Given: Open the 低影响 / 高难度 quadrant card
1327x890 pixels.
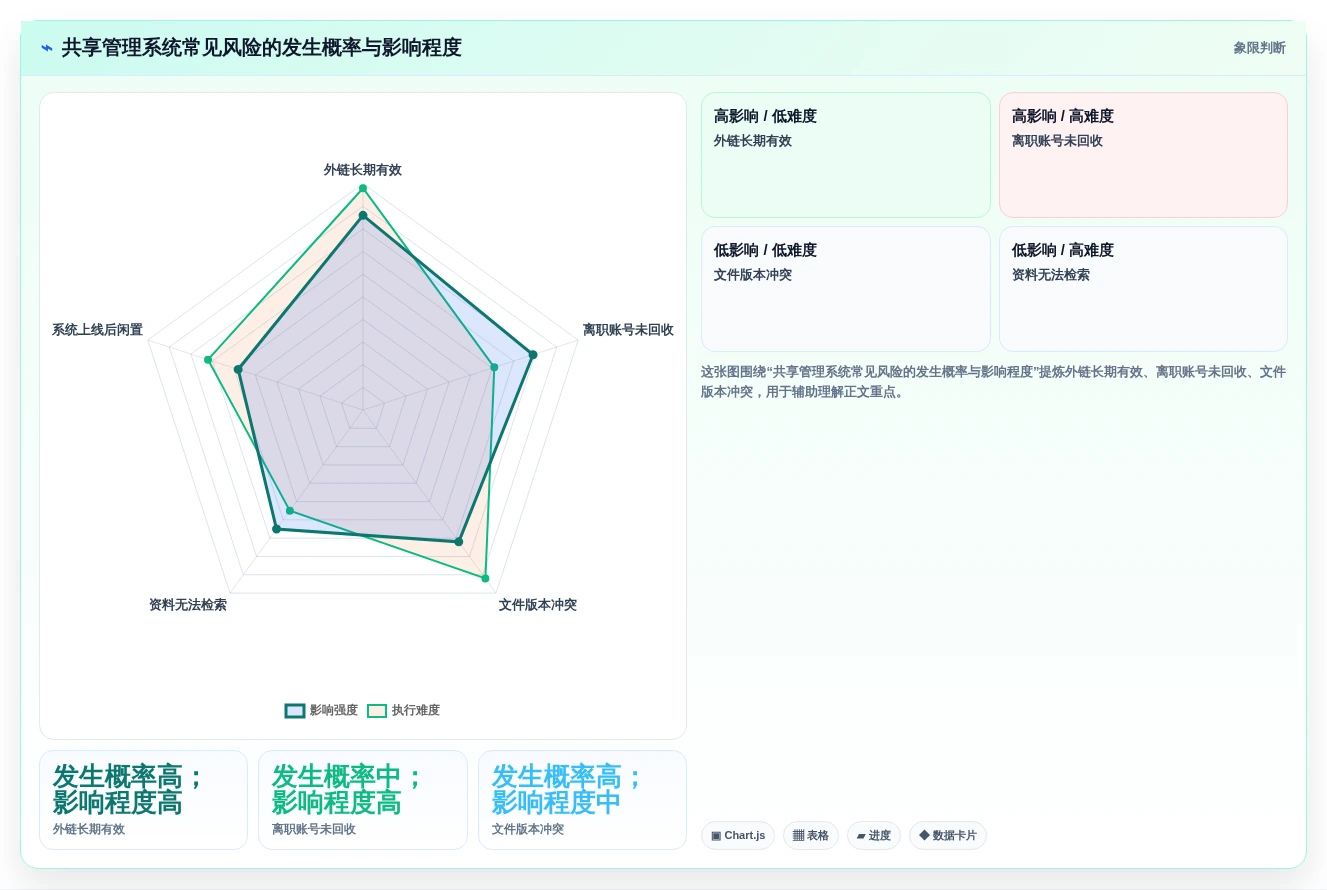Looking at the screenshot, I should (x=1143, y=289).
